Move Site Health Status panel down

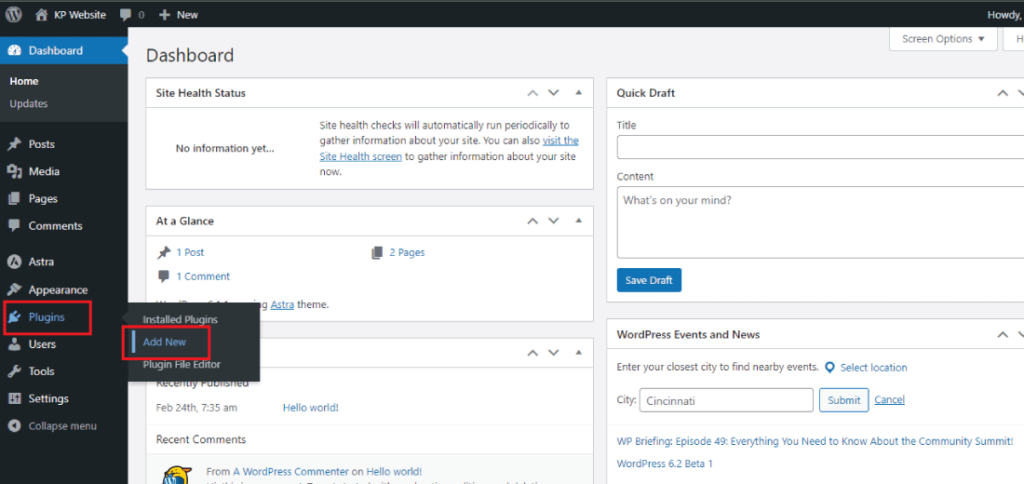point(553,93)
